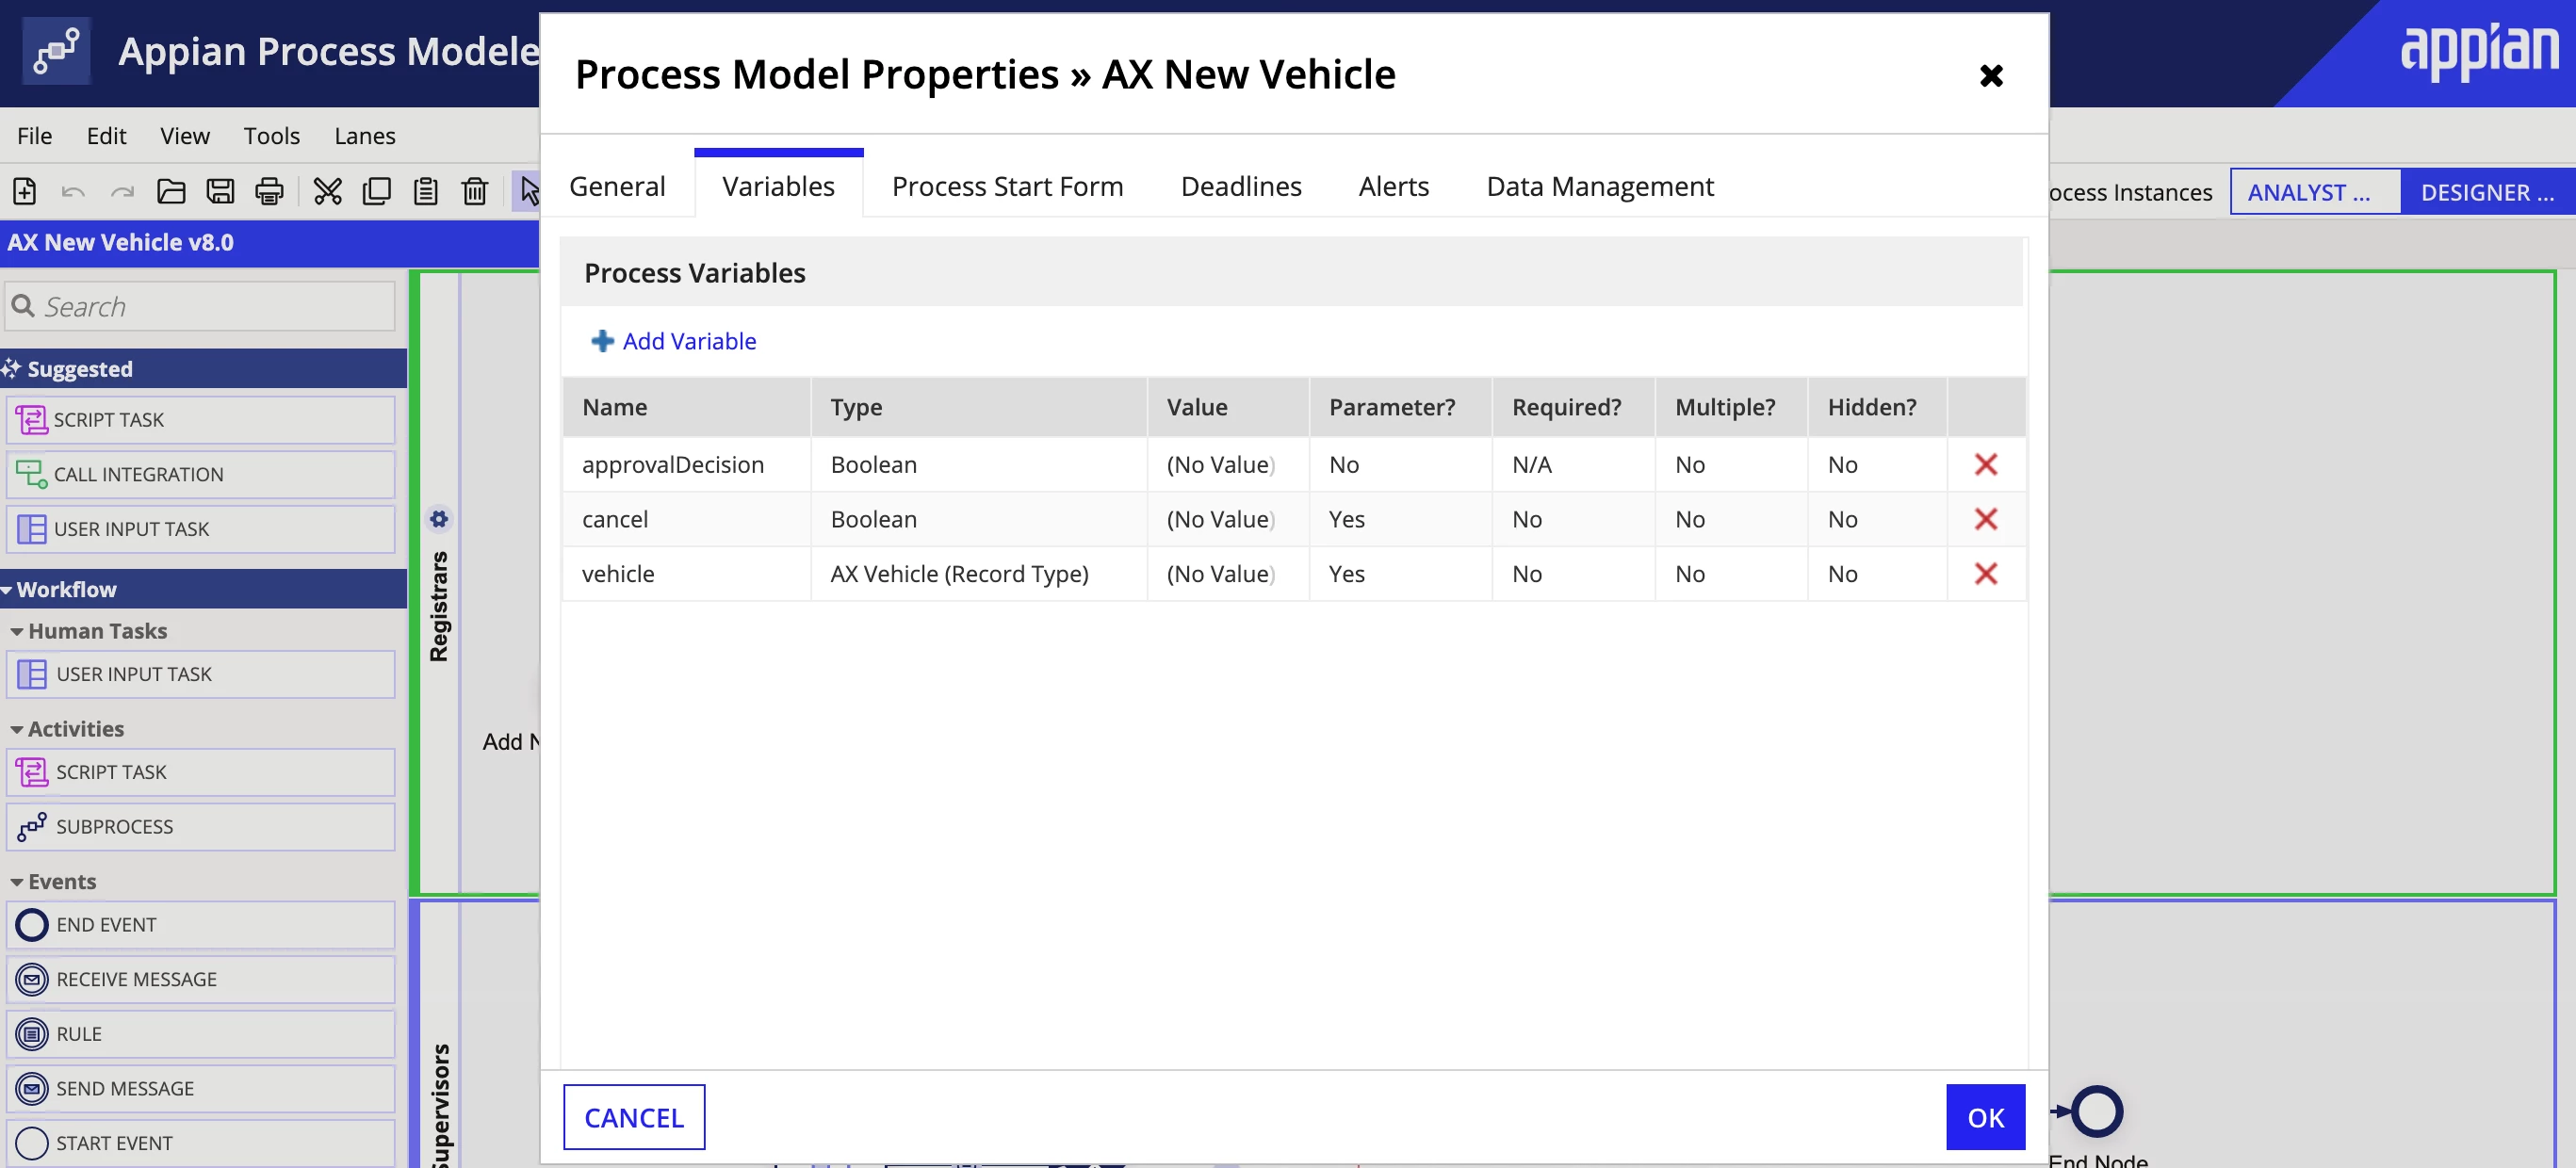Open the Lanes menu

pos(365,135)
